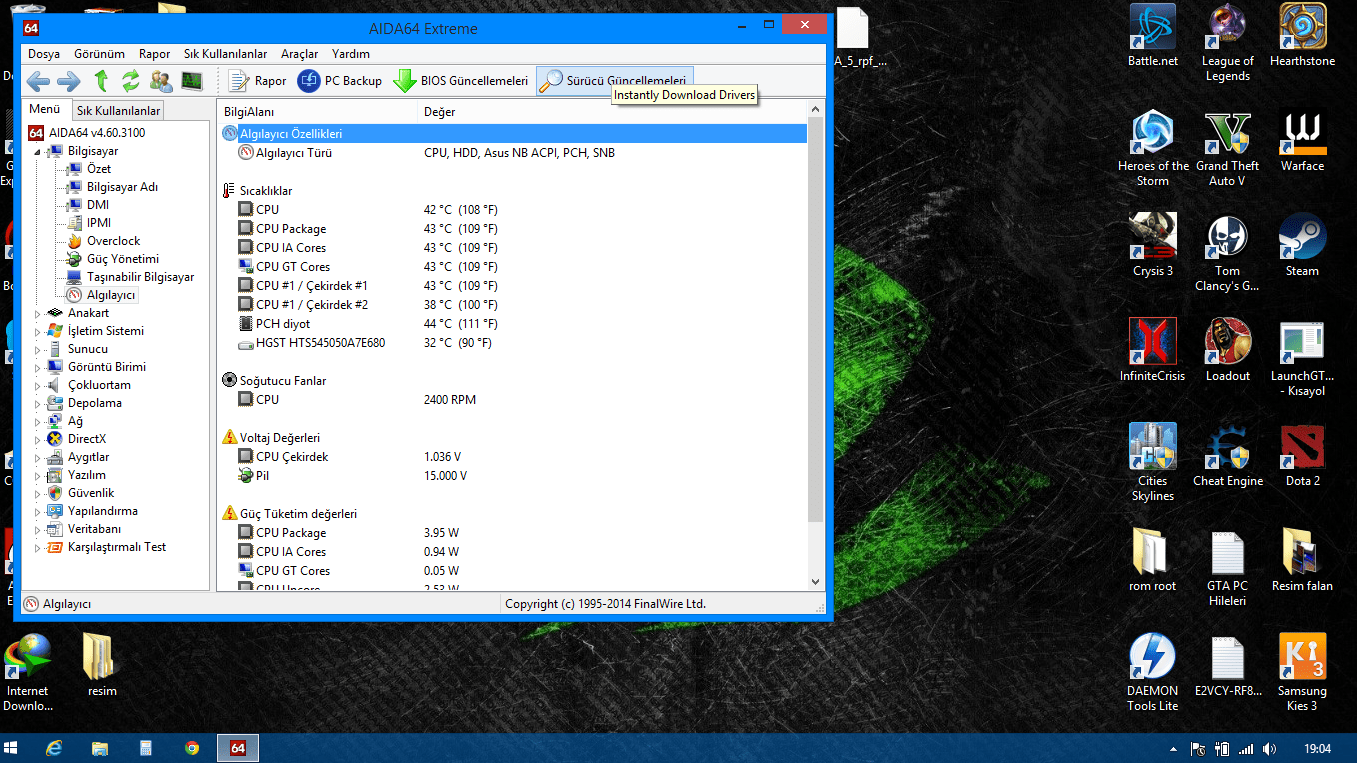
Task: Open the Araçlar menu
Action: coord(299,54)
